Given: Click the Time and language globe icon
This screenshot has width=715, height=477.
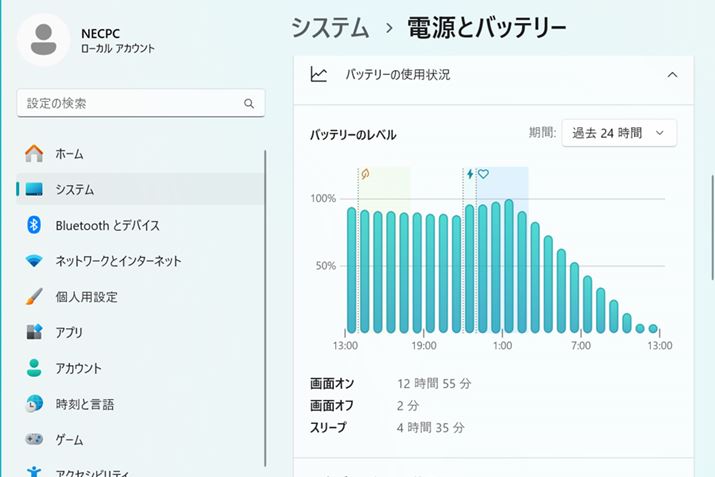Looking at the screenshot, I should (34, 404).
